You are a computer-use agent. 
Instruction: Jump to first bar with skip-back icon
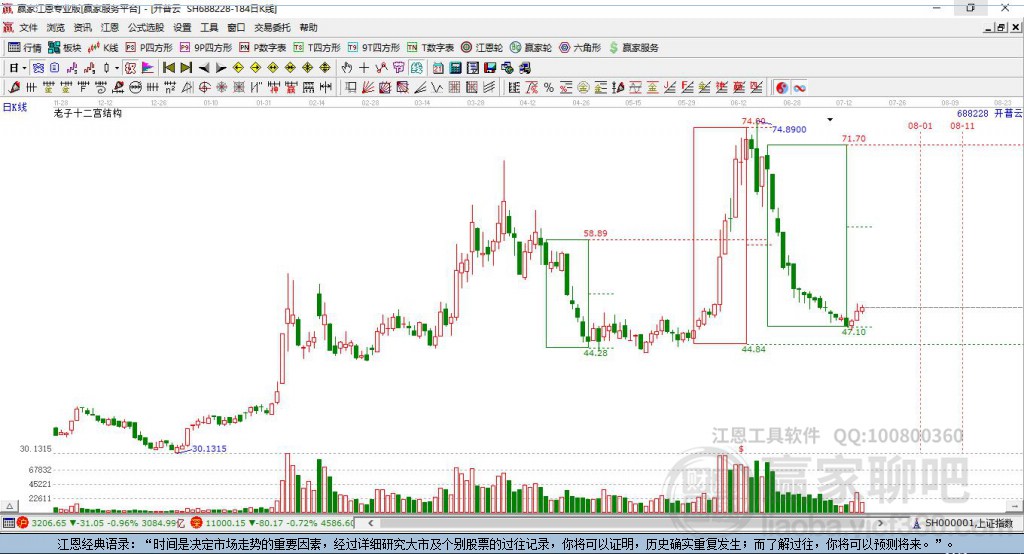[x=168, y=68]
